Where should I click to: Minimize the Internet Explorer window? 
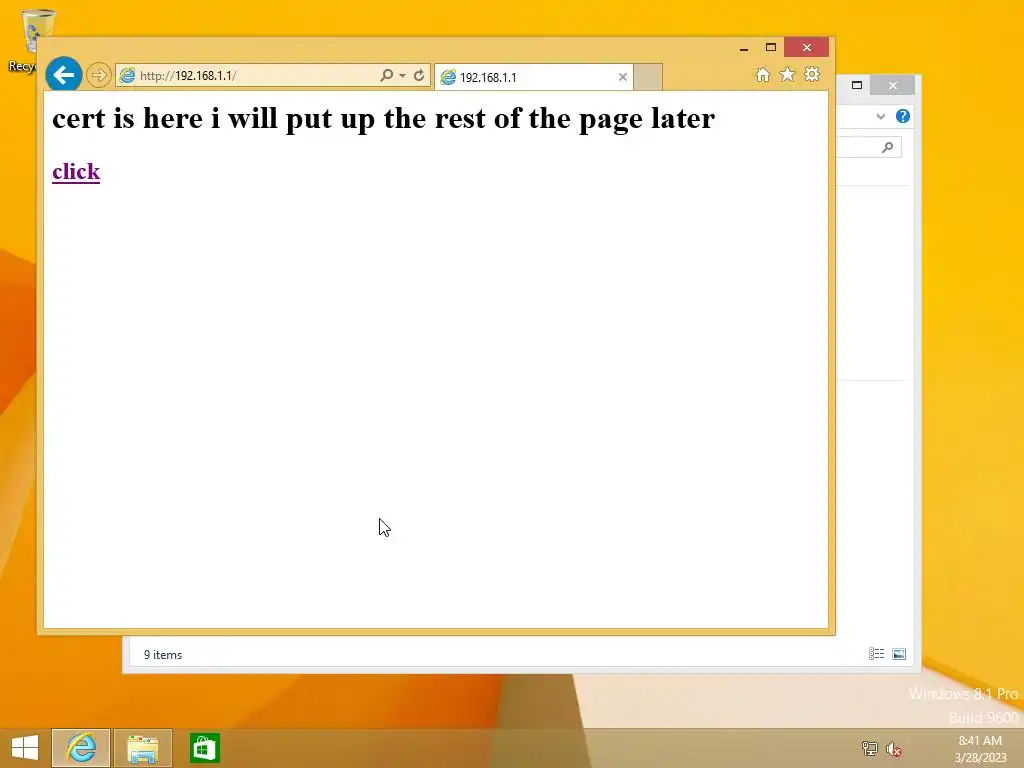point(744,48)
